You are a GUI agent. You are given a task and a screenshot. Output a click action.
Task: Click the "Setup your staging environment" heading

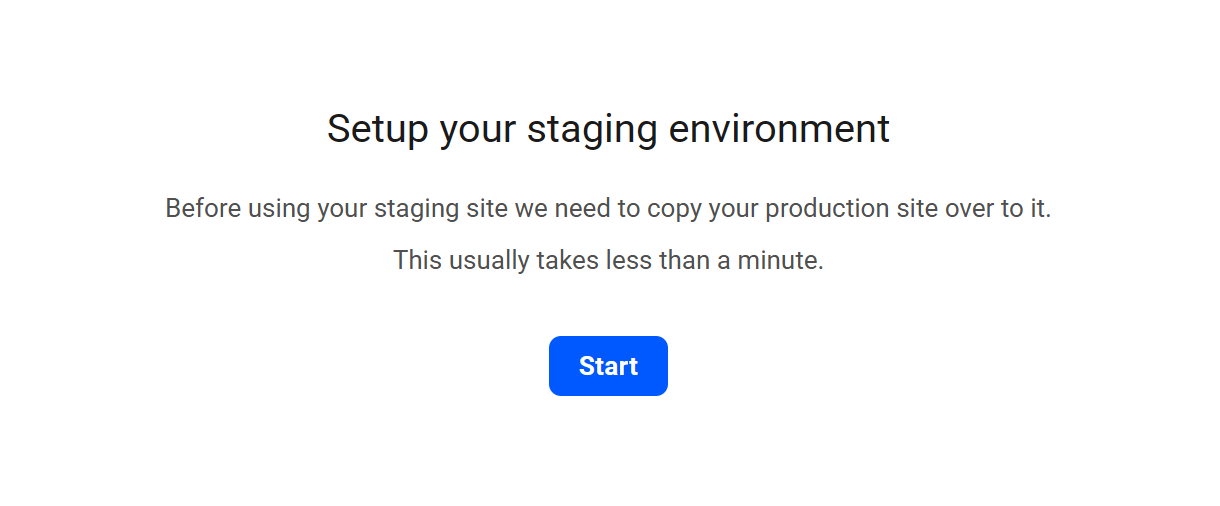coord(608,129)
